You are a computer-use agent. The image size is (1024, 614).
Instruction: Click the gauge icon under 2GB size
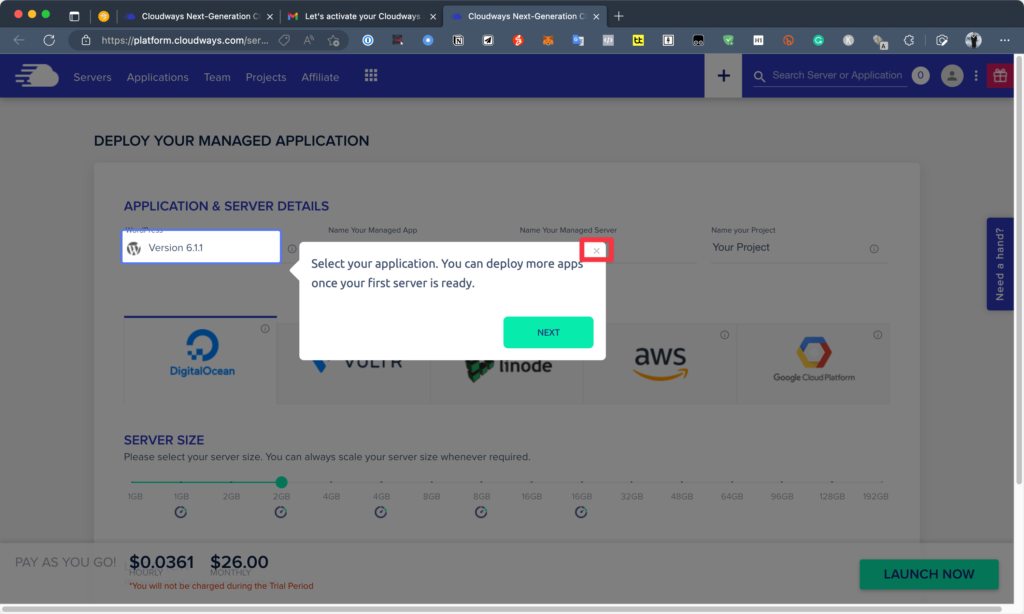tap(281, 512)
